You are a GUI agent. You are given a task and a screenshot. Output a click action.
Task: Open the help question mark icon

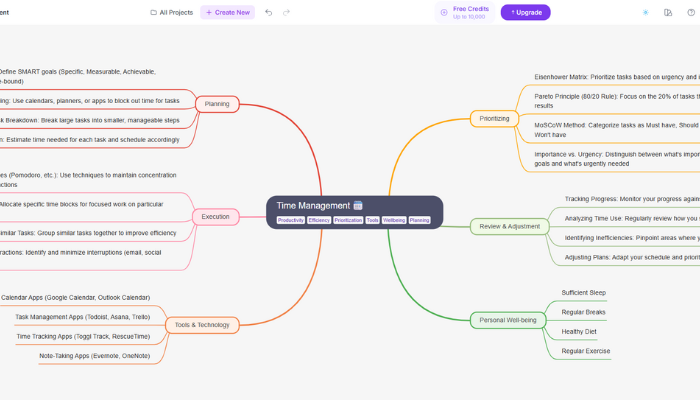[x=691, y=12]
